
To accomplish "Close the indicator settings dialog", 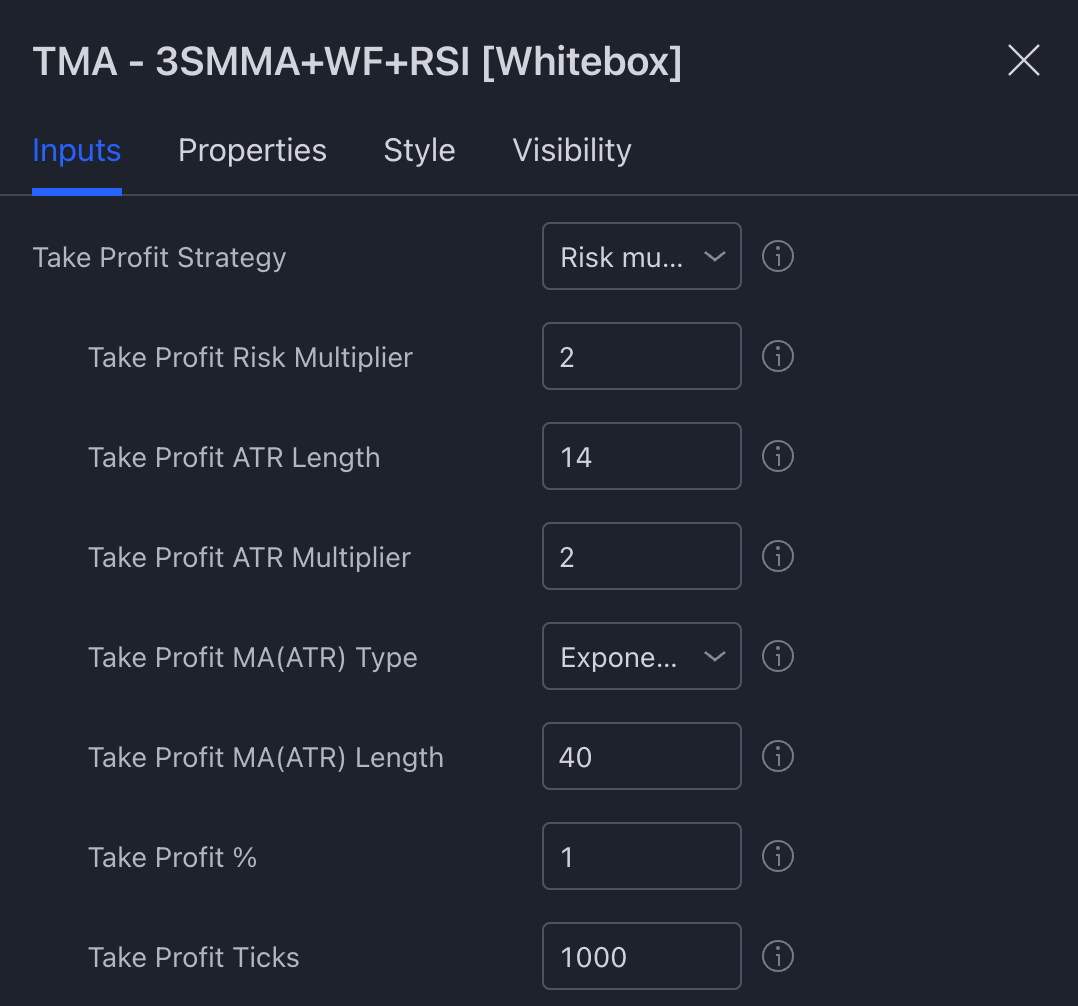I will (x=1024, y=61).
